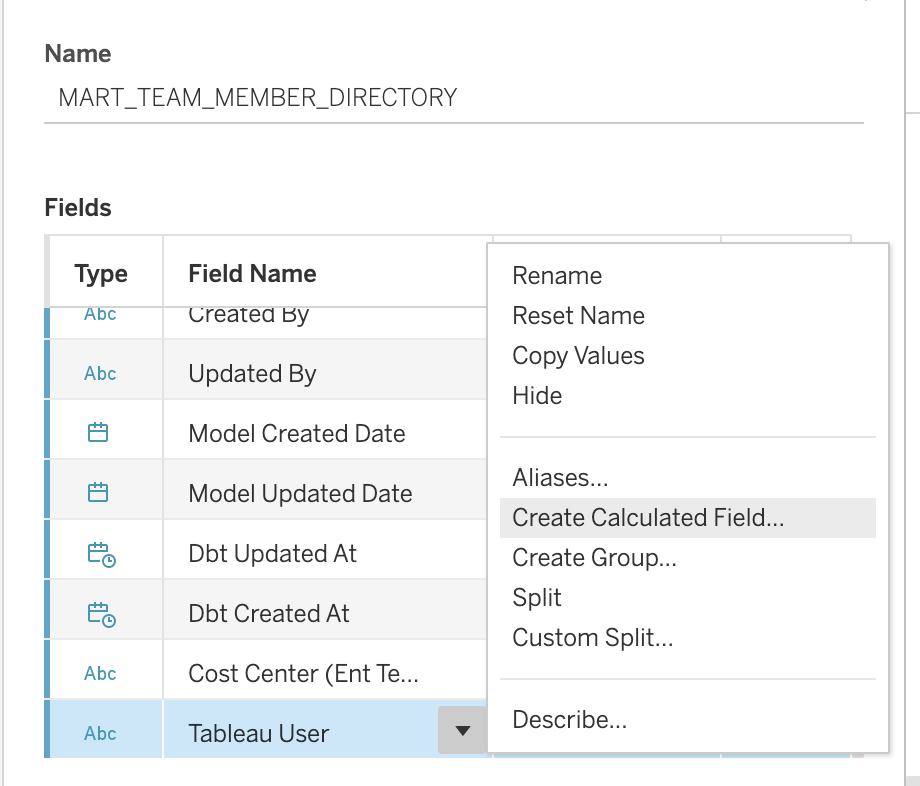Click Split in the context menu
This screenshot has width=920, height=786.
[x=537, y=598]
